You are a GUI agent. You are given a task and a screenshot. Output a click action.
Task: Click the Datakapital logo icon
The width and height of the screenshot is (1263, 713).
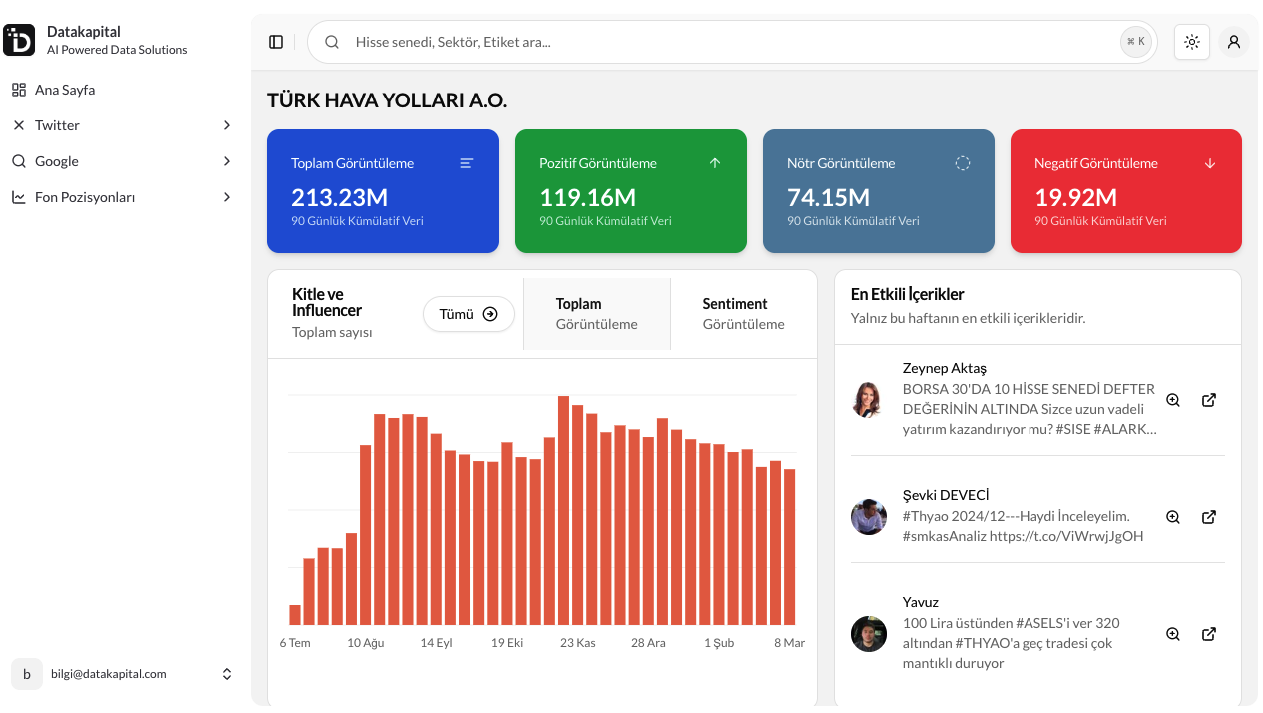(19, 40)
